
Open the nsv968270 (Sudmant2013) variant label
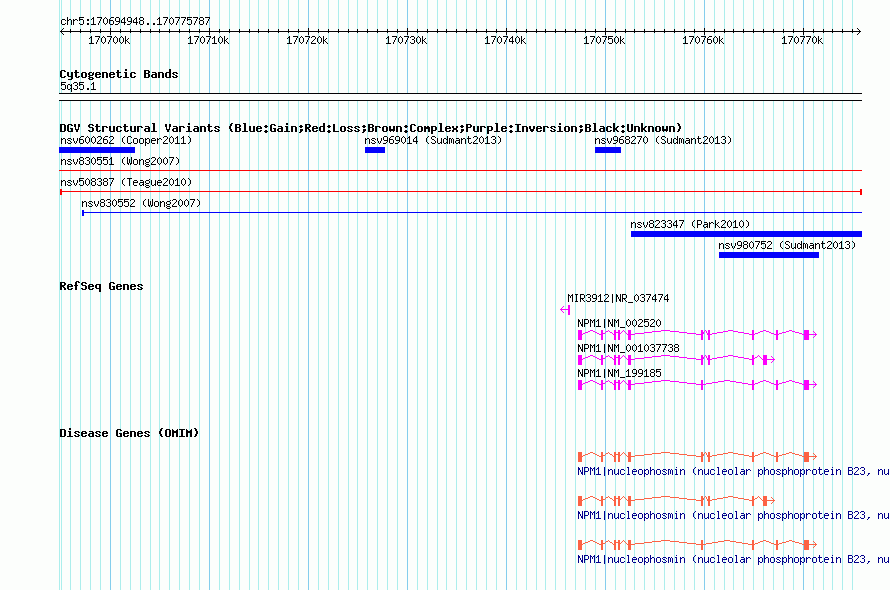tap(664, 140)
